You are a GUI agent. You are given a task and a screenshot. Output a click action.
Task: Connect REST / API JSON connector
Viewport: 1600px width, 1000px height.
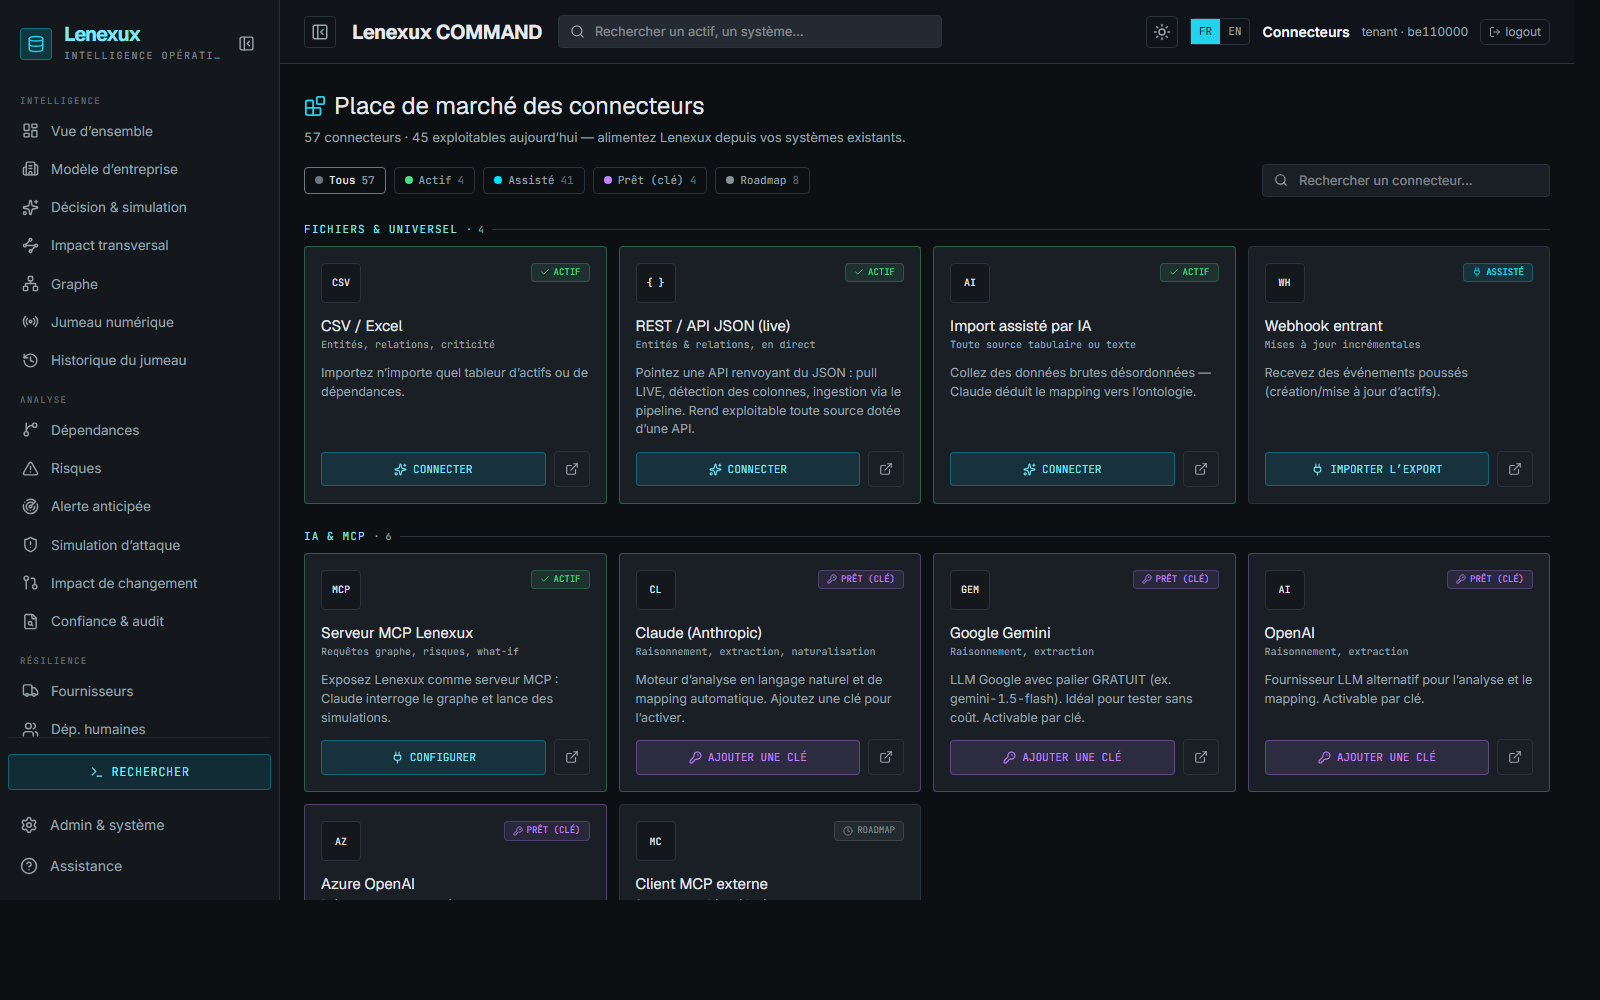pos(748,469)
